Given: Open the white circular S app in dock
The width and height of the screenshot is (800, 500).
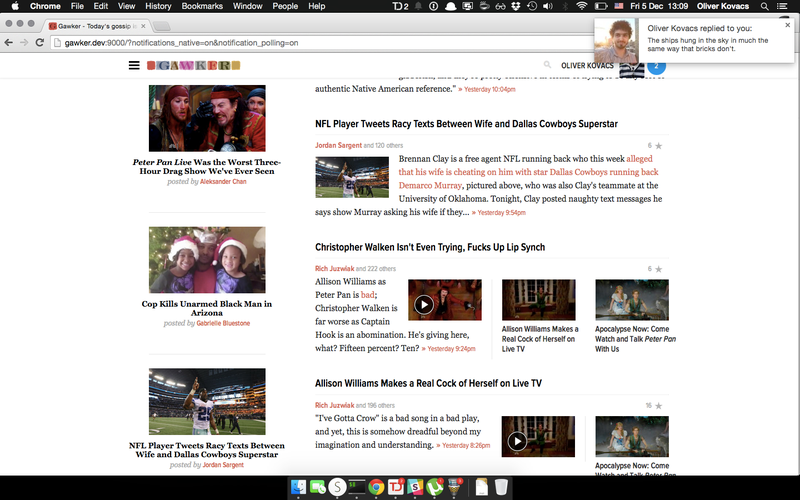Looking at the screenshot, I should tap(337, 487).
